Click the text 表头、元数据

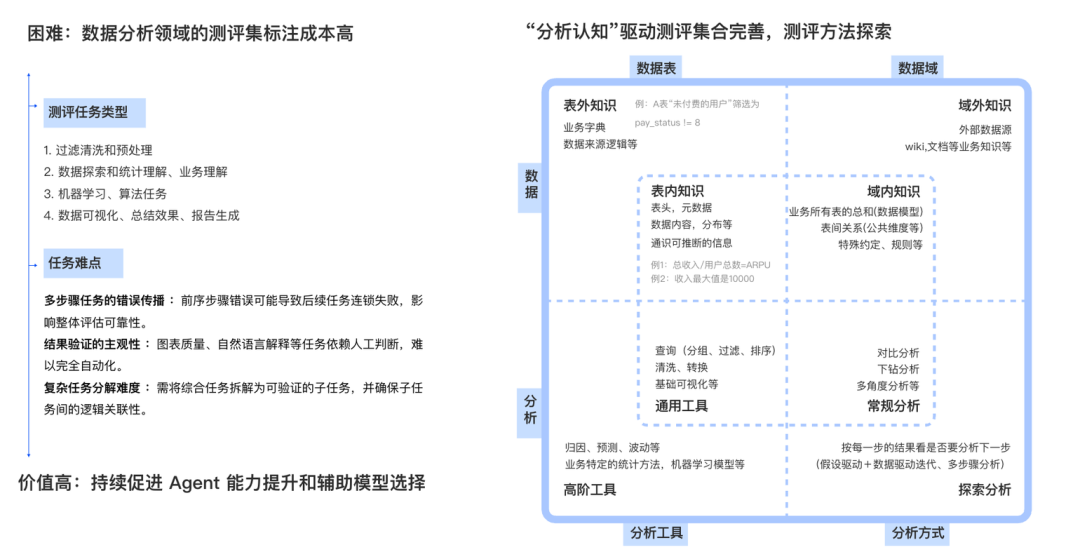682,208
